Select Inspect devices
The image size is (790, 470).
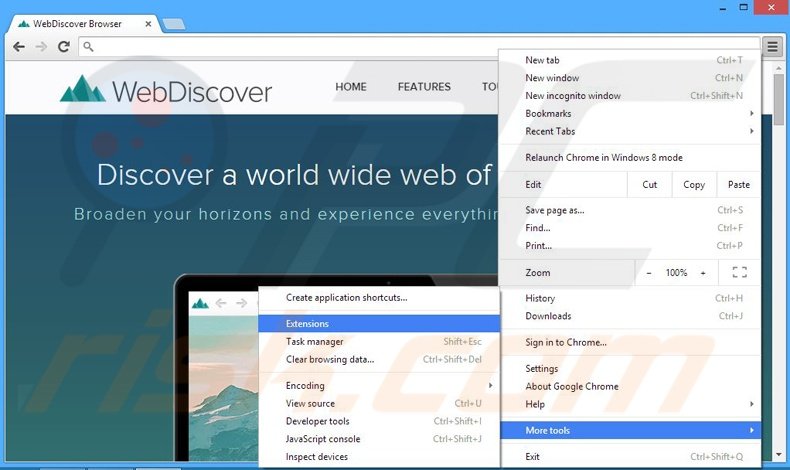pos(379,457)
